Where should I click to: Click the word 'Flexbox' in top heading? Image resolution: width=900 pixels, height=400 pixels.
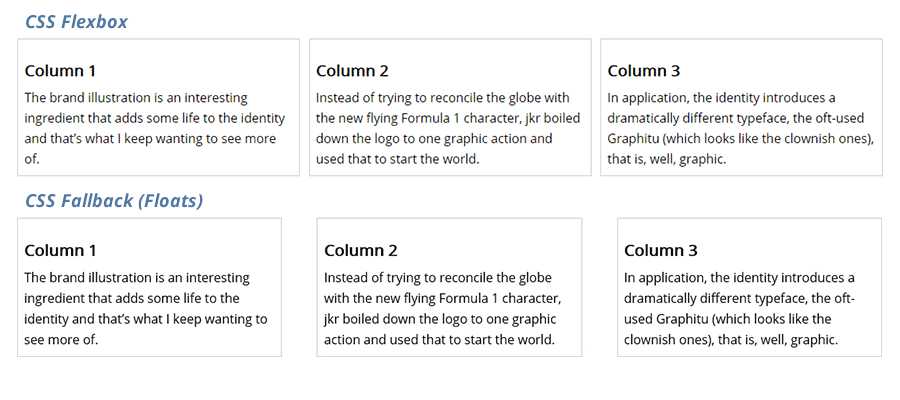pos(94,21)
